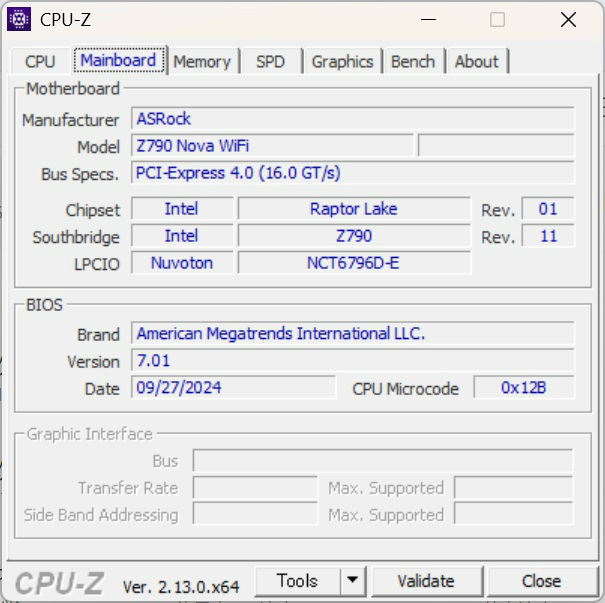Switch to the CPU tab

tap(40, 61)
